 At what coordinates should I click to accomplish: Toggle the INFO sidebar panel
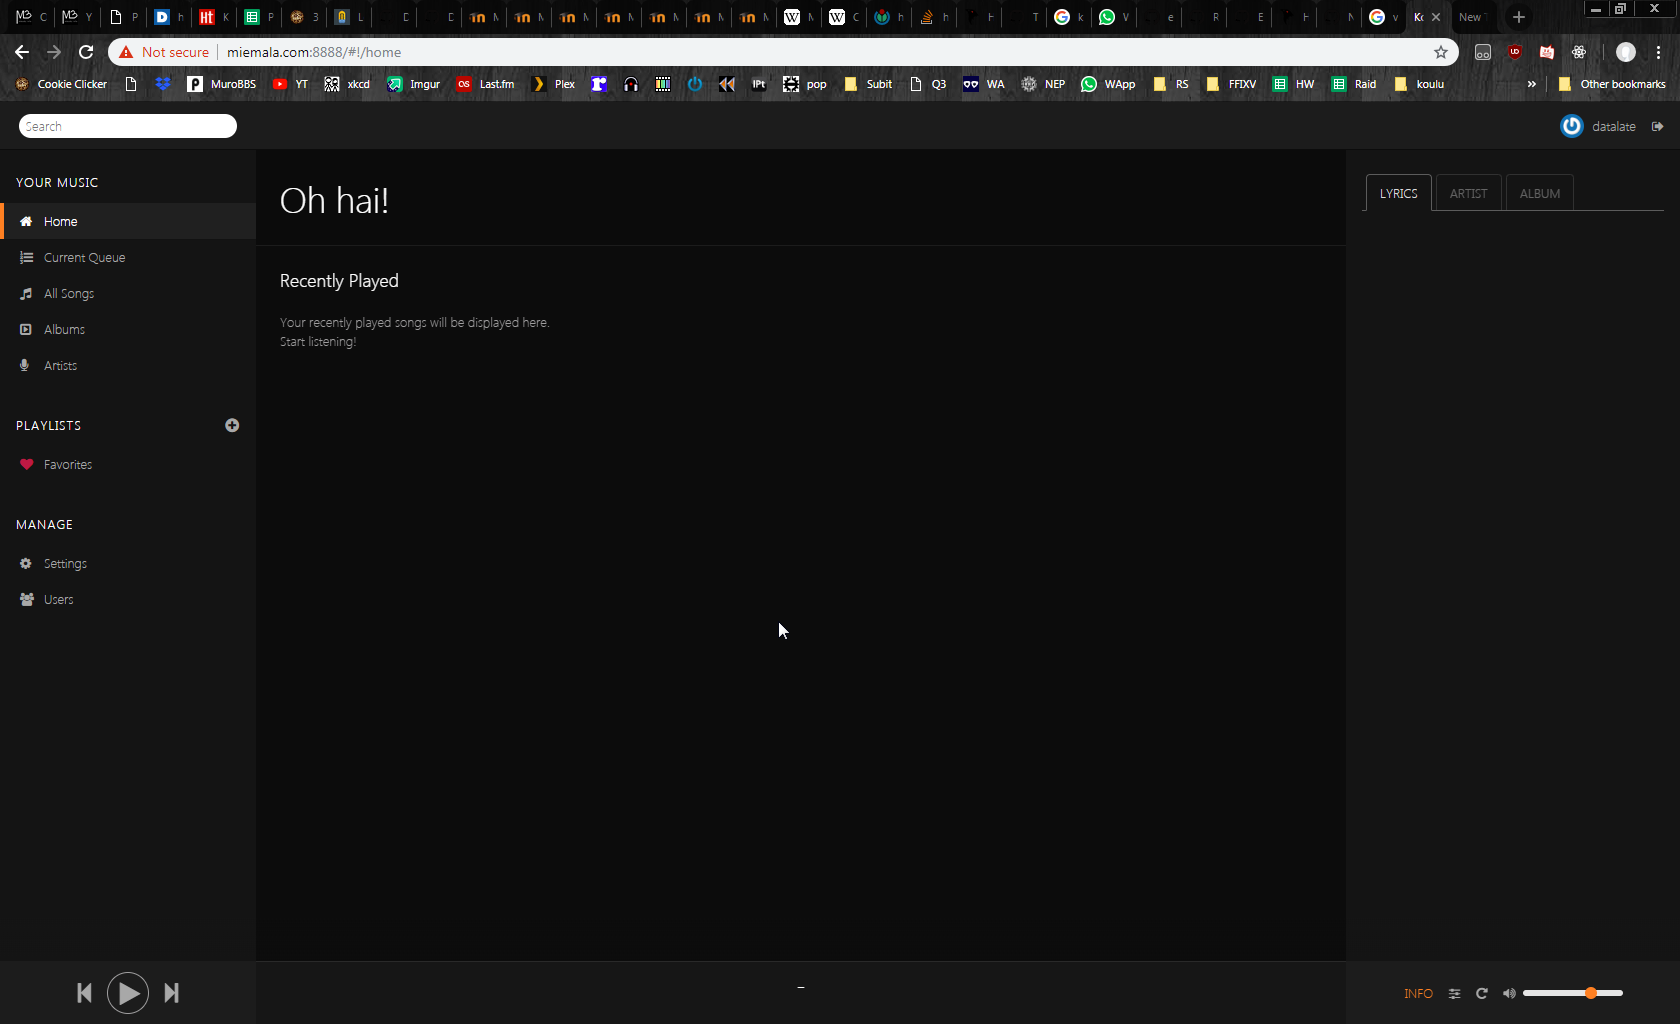coord(1418,994)
